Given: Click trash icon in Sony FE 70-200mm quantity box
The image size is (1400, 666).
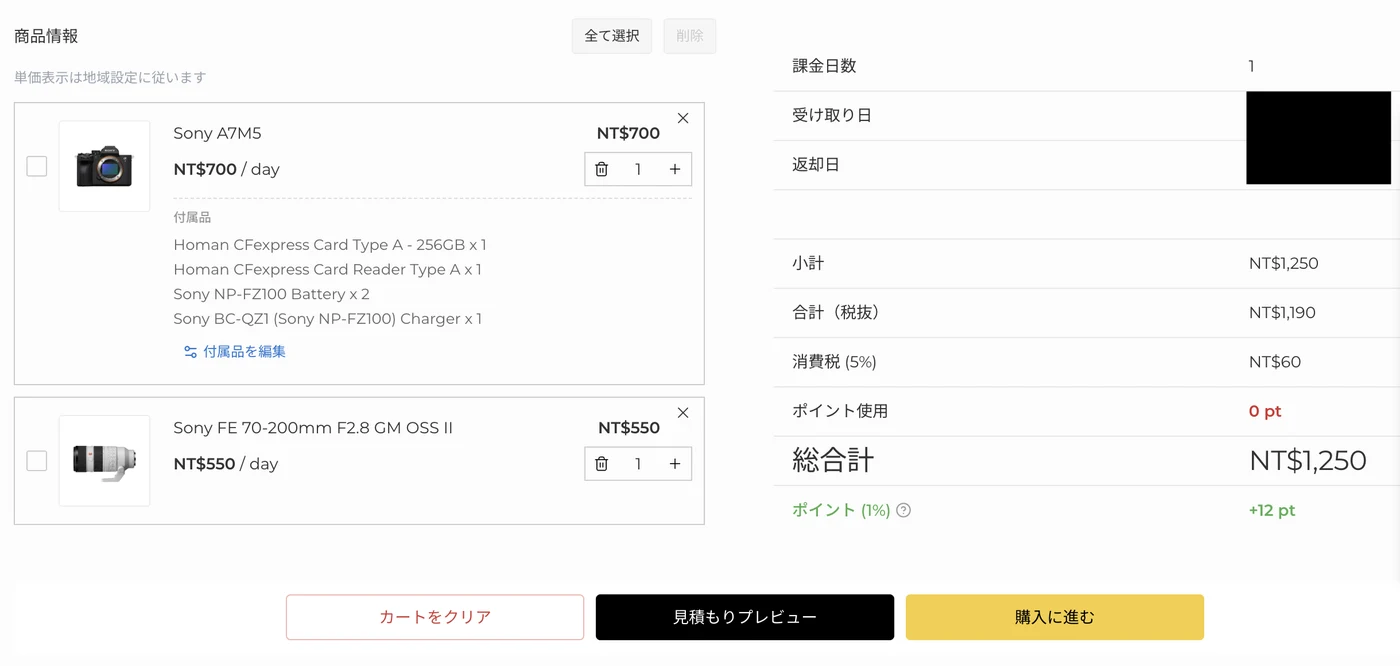Looking at the screenshot, I should click(x=601, y=464).
